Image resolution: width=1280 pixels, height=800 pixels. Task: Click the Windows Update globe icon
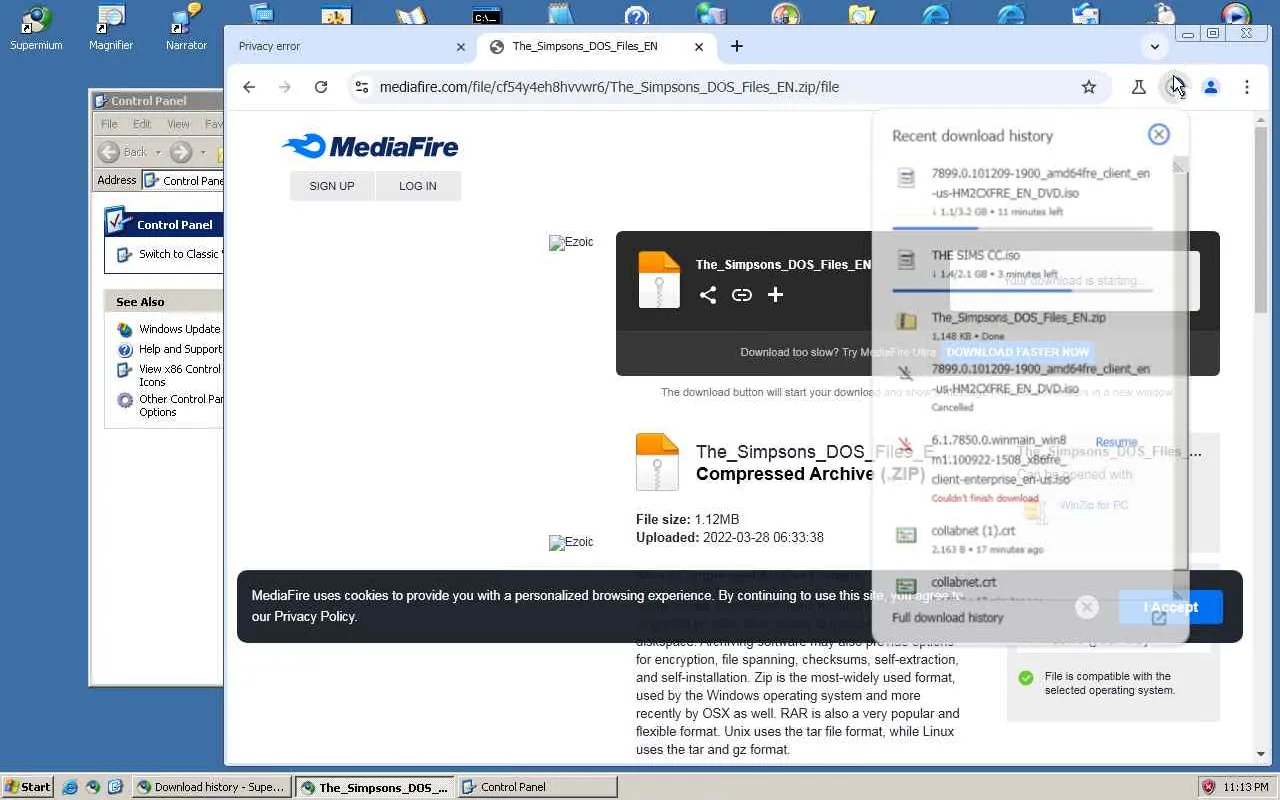[125, 330]
